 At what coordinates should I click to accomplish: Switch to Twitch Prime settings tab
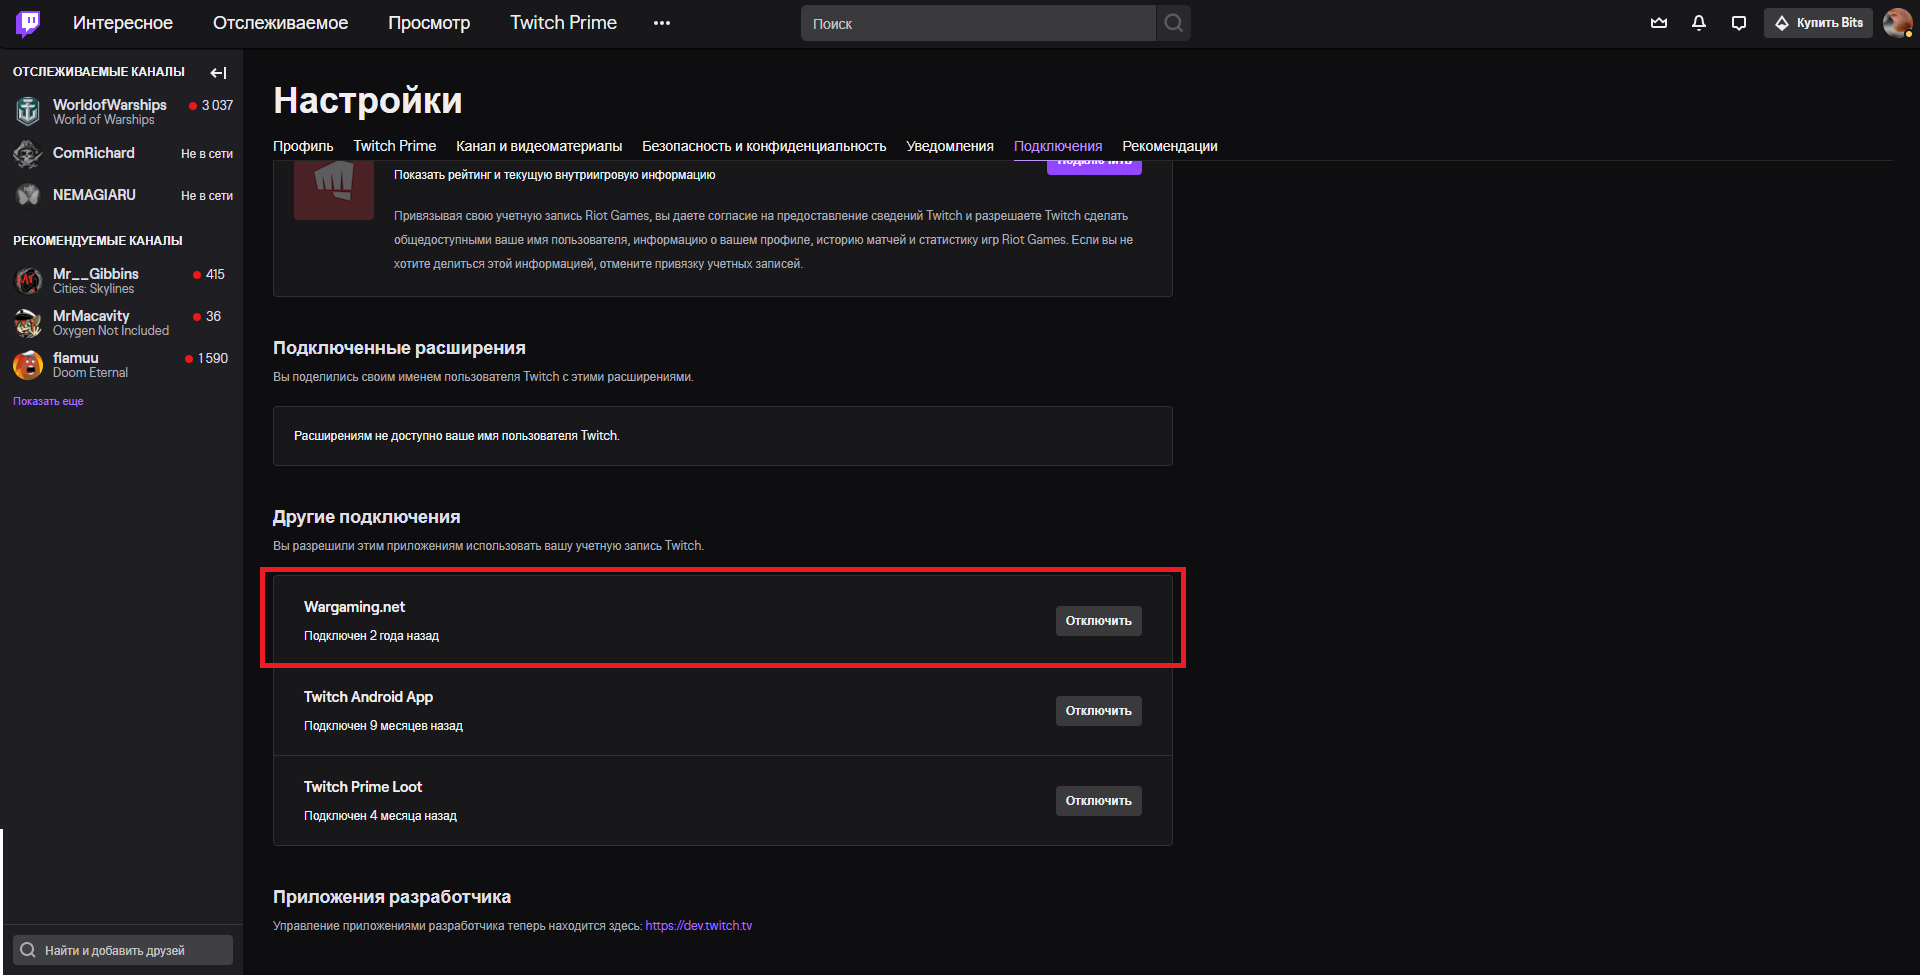click(395, 146)
